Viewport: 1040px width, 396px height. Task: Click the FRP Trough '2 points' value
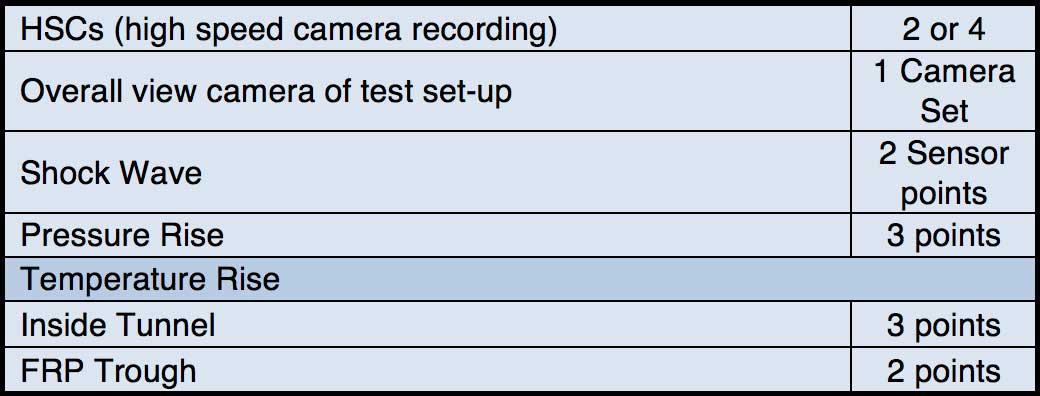point(943,369)
